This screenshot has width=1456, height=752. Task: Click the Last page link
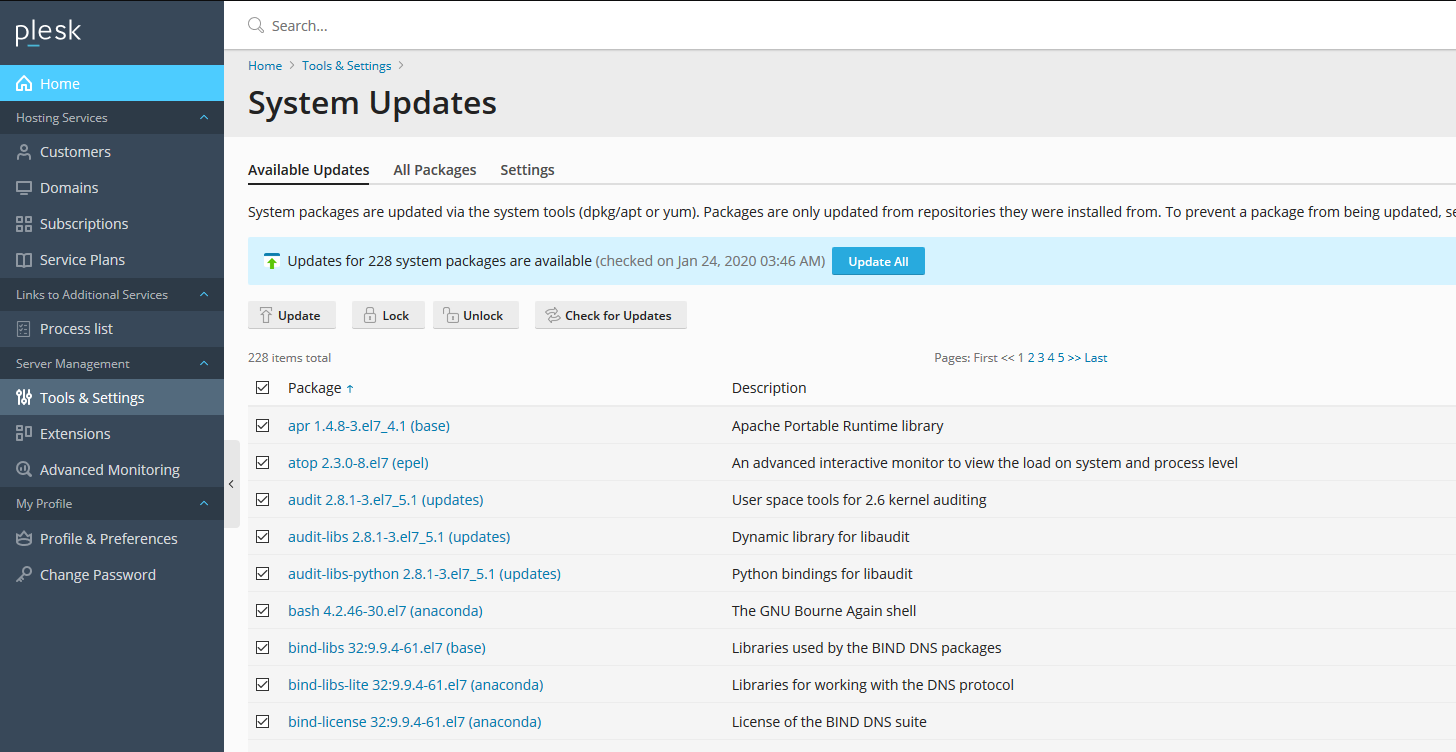click(1096, 358)
